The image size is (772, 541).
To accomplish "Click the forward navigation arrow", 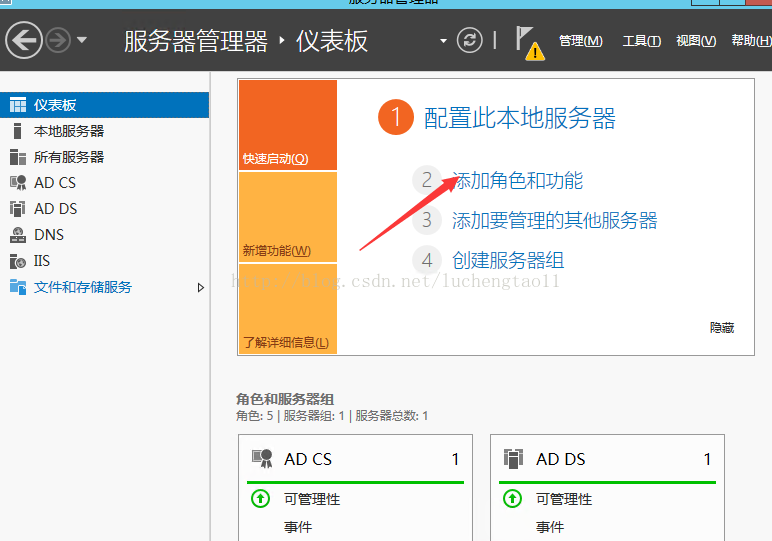I will 57,40.
